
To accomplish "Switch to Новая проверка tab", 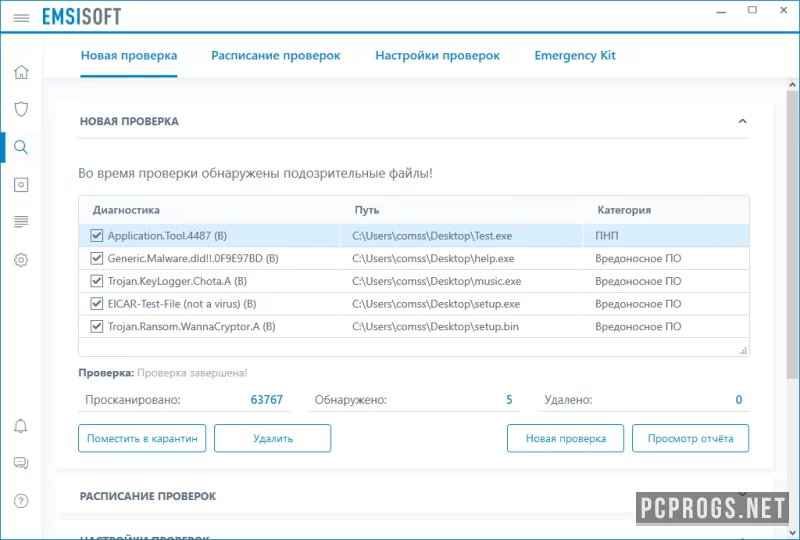I will pos(129,55).
